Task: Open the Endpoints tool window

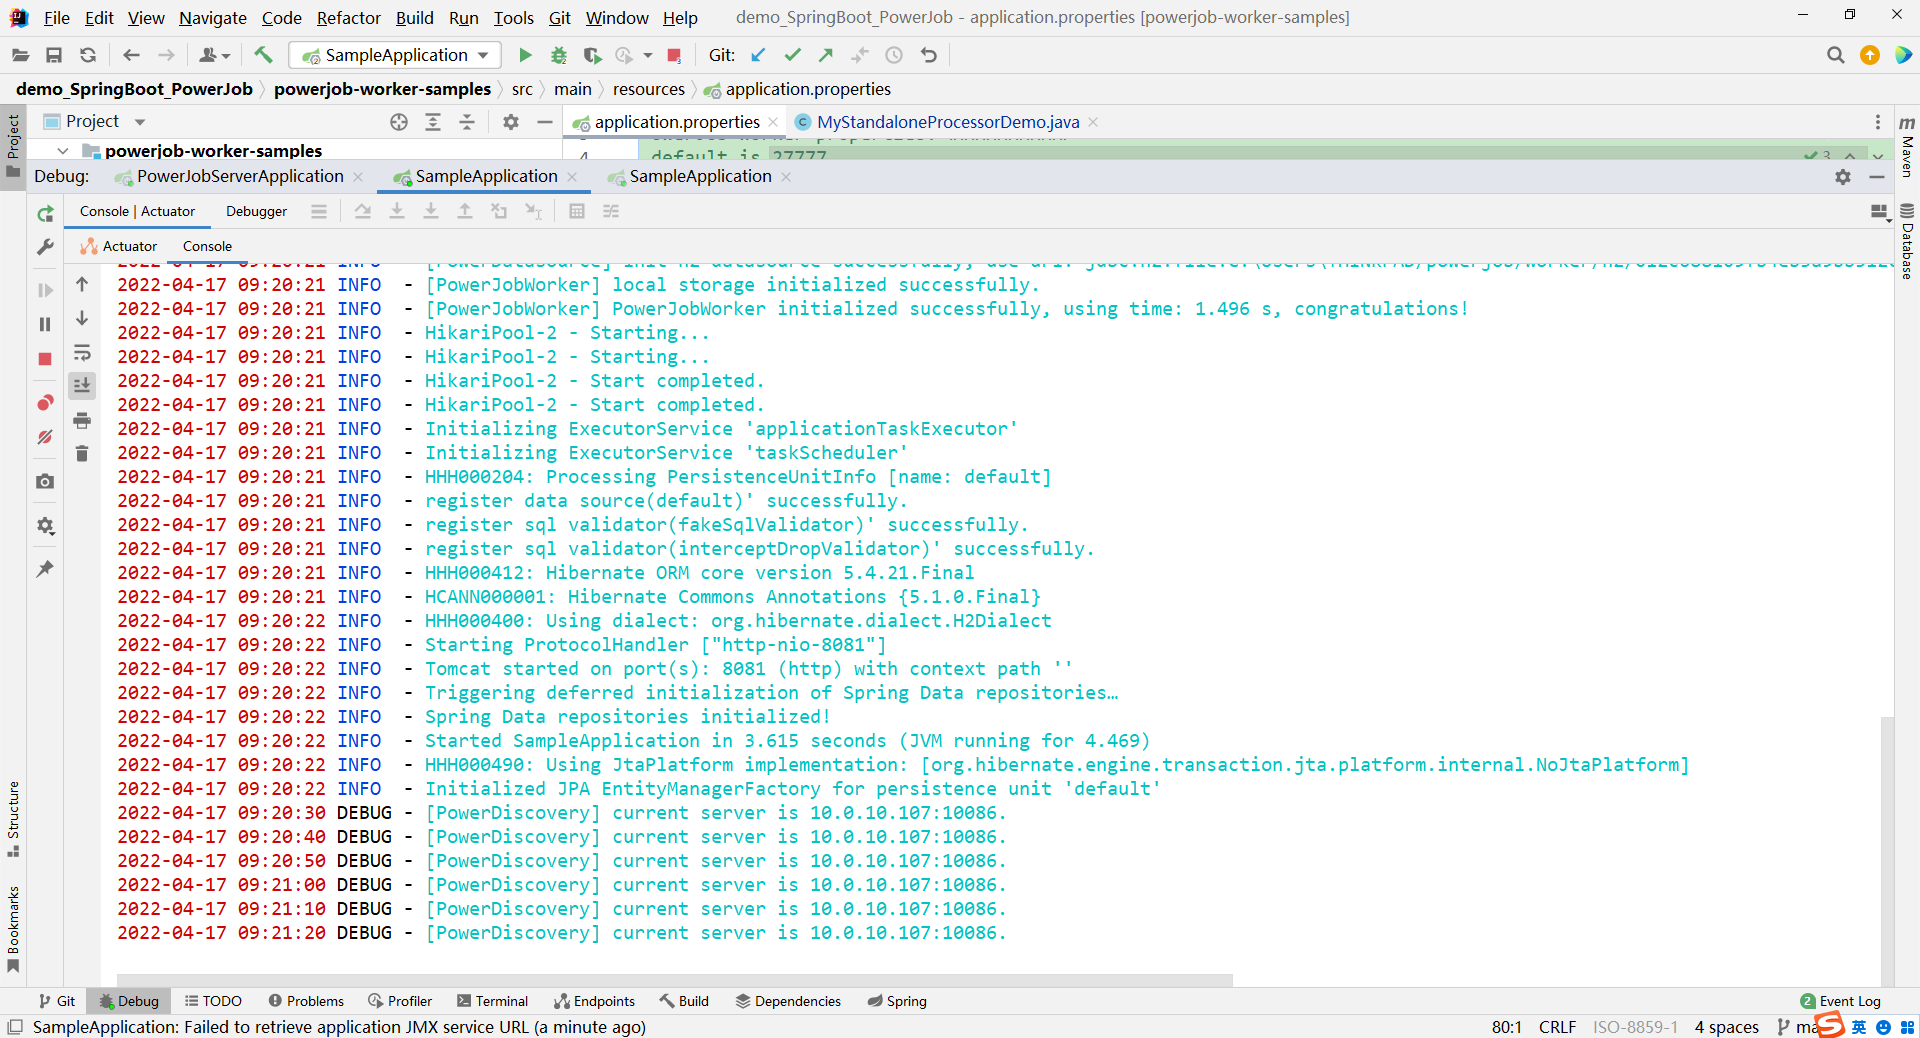Action: (x=595, y=1001)
